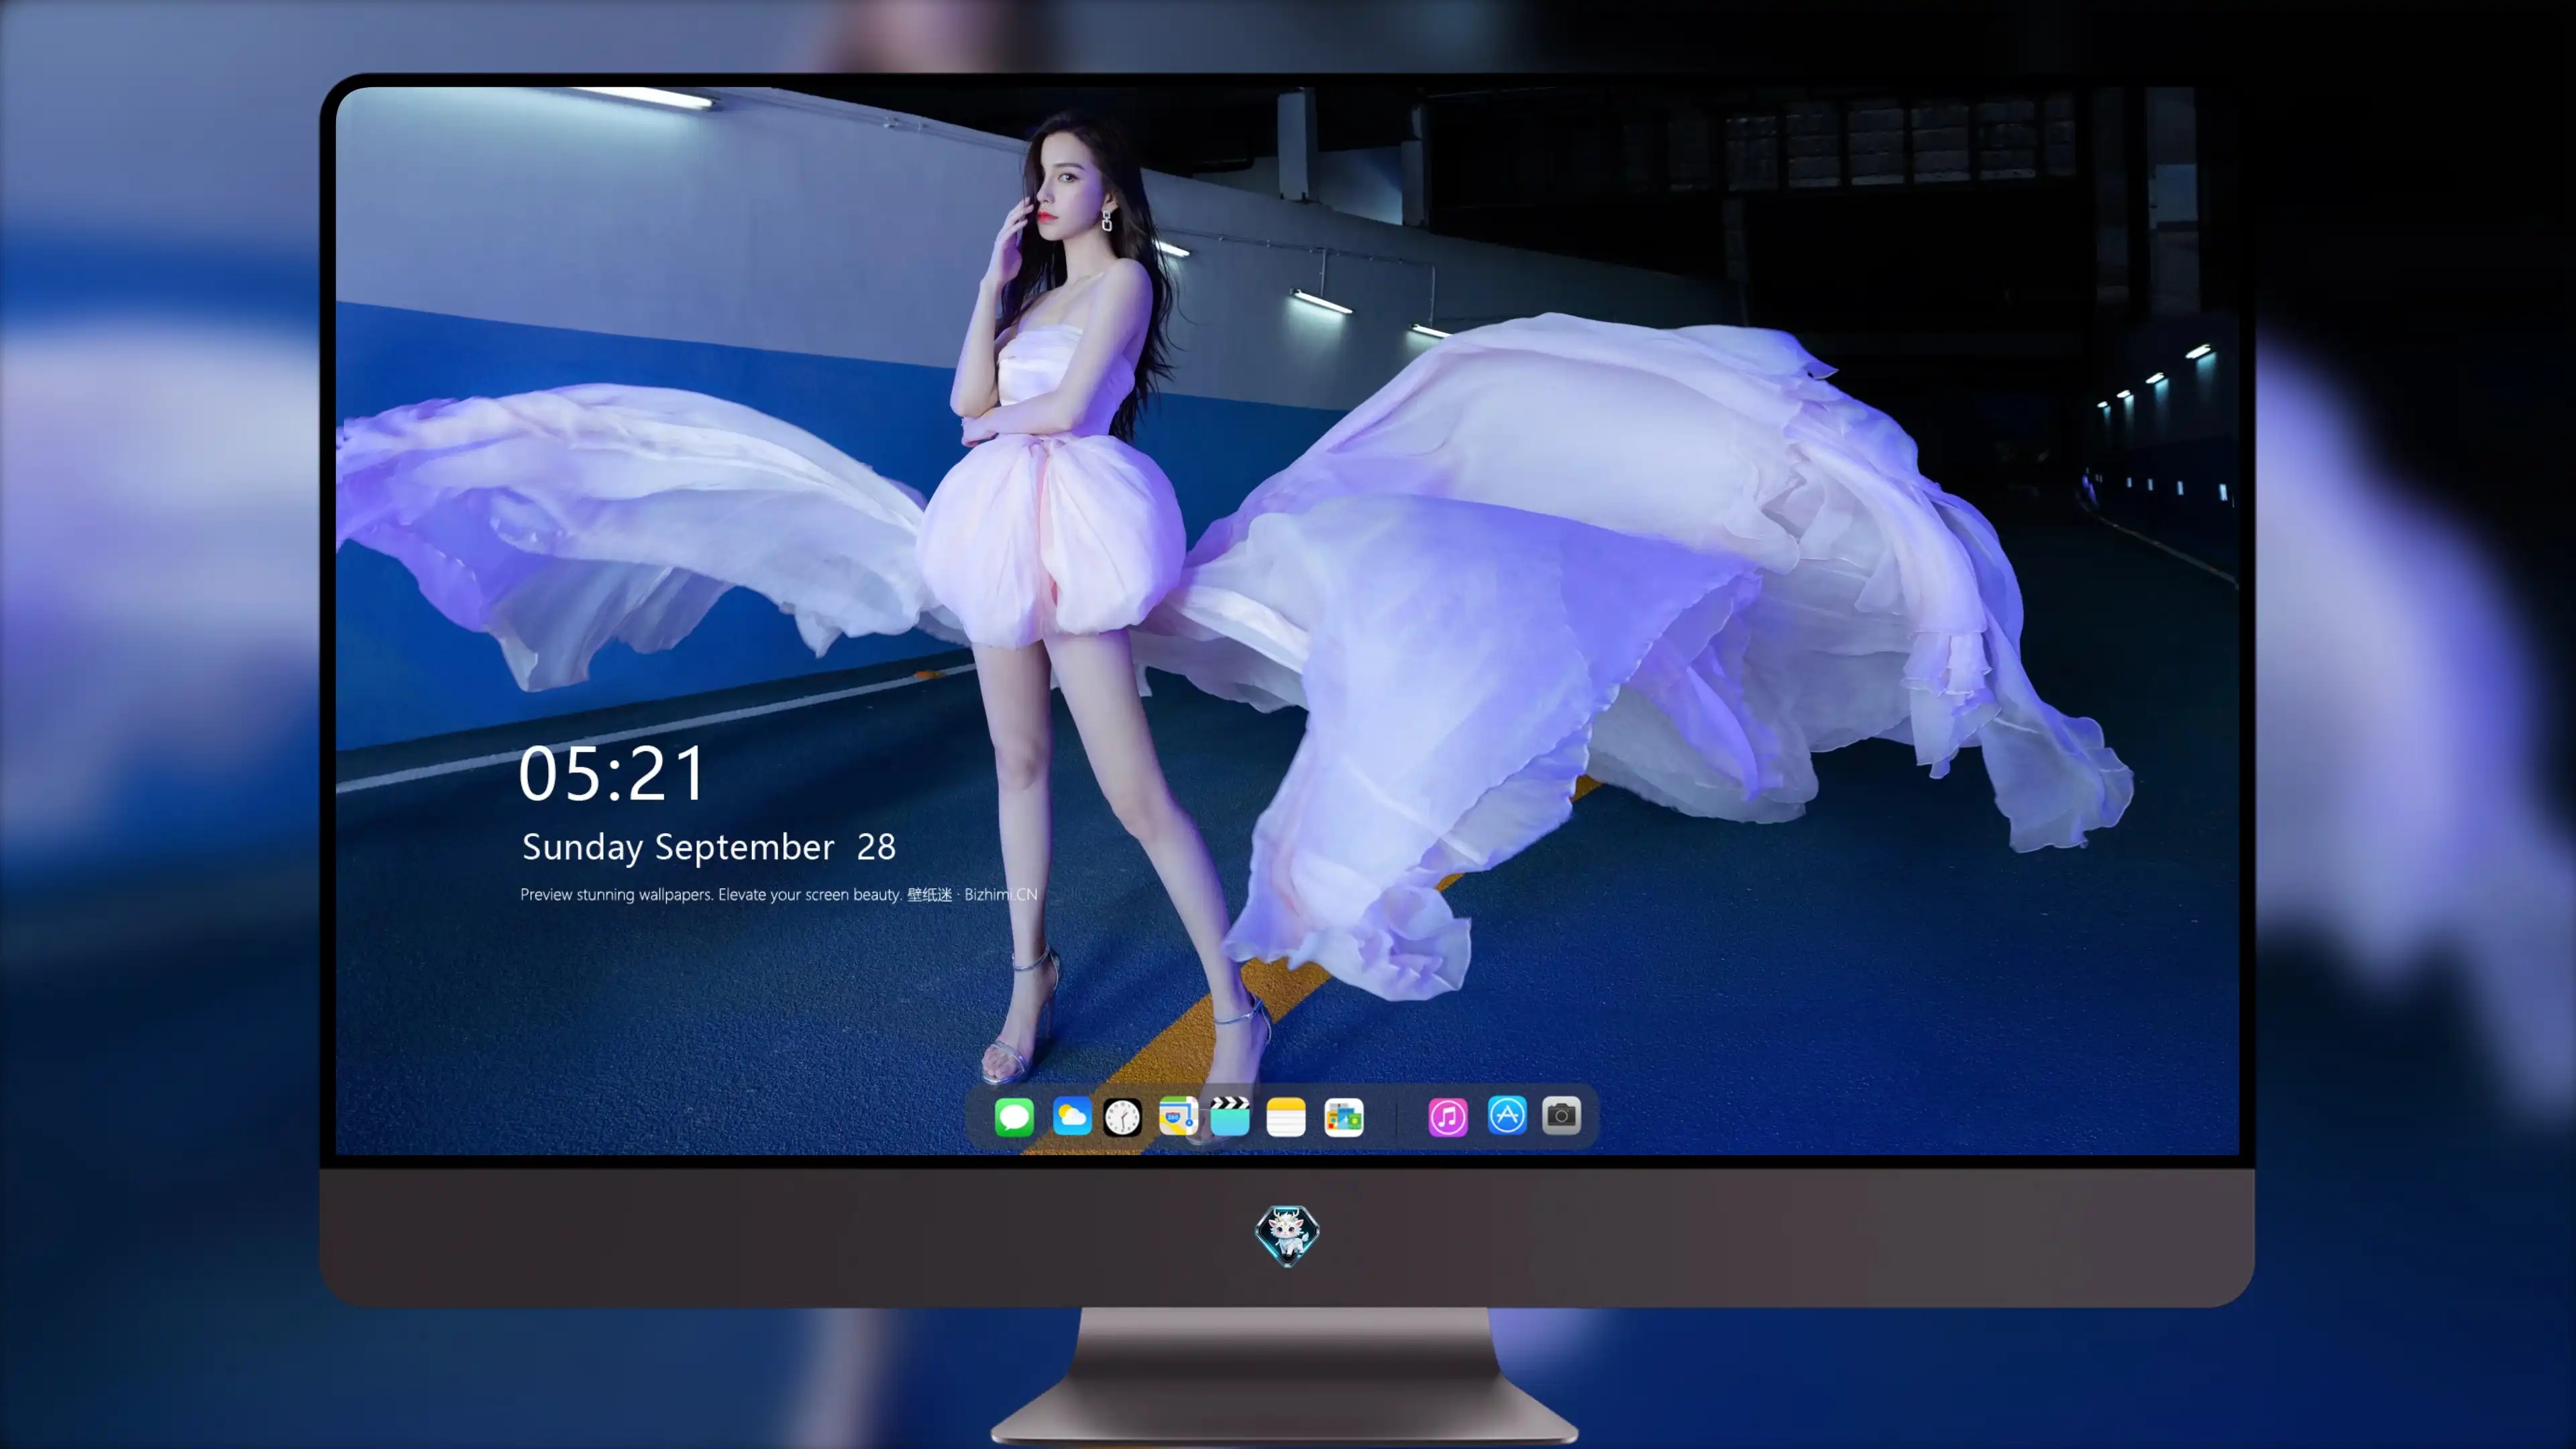Open the App Store icon in the dock
Screen dimensions: 2576x1449
tap(1507, 1115)
